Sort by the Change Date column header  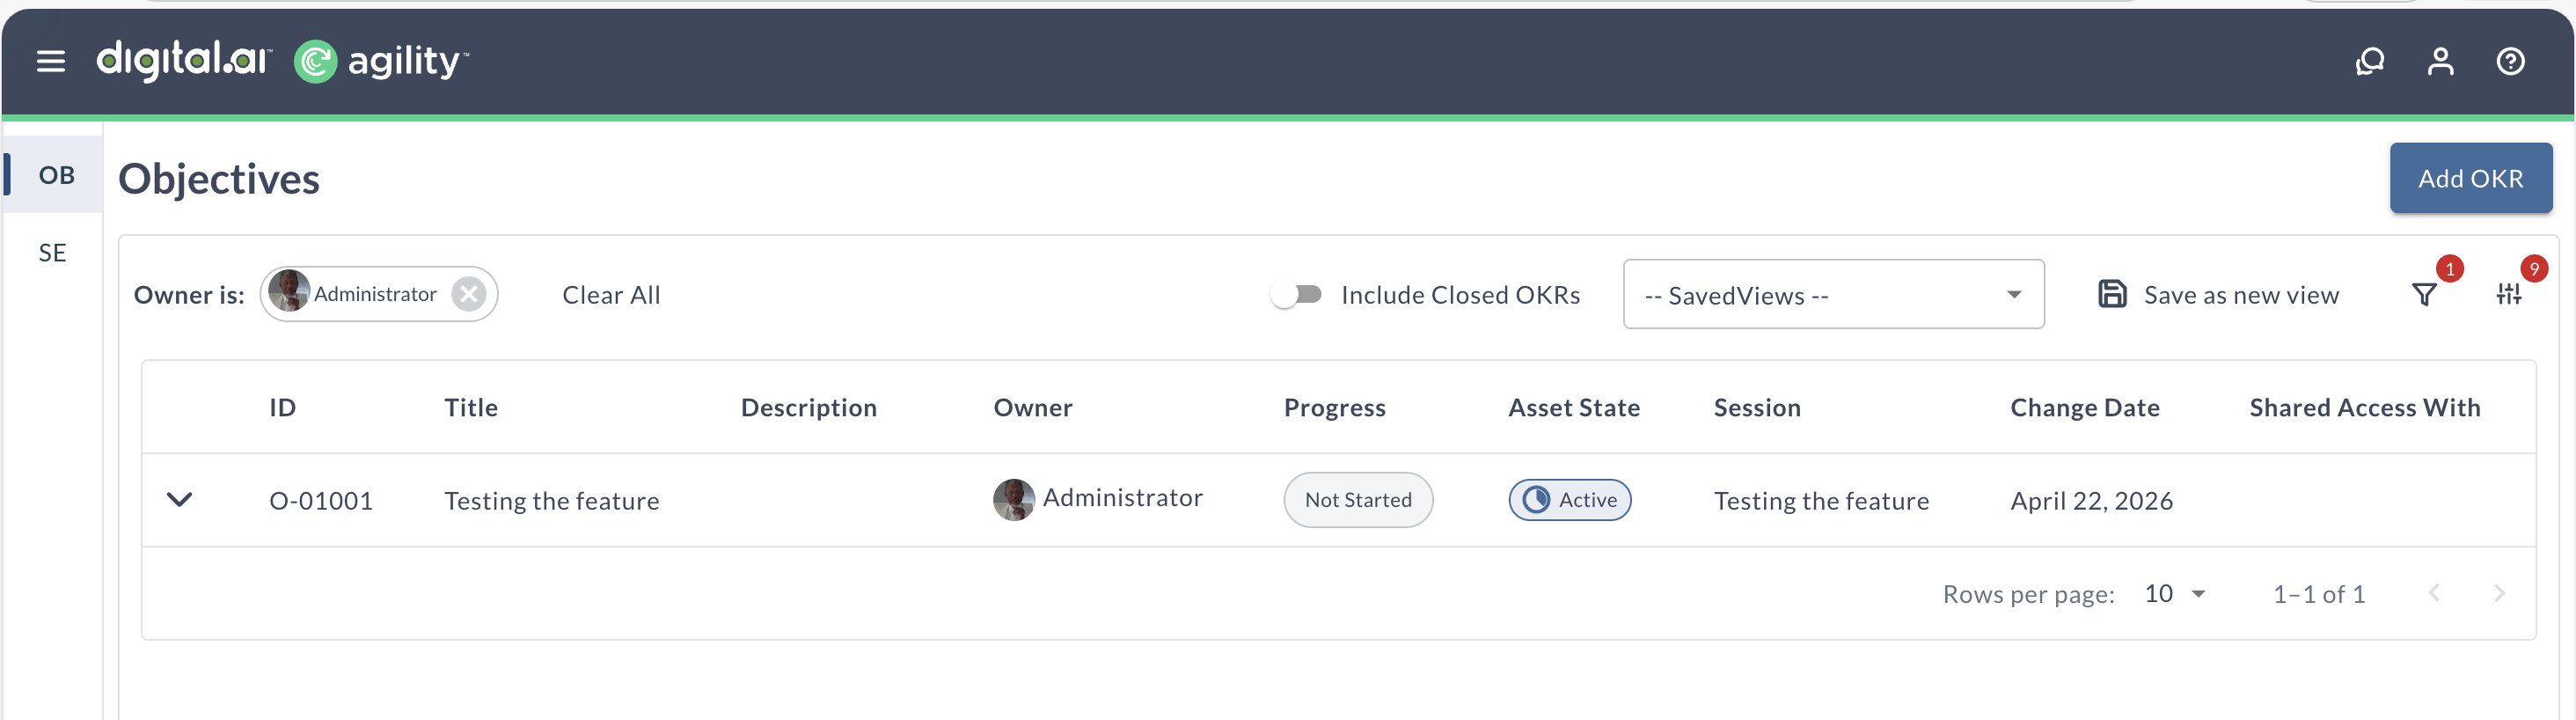2085,408
